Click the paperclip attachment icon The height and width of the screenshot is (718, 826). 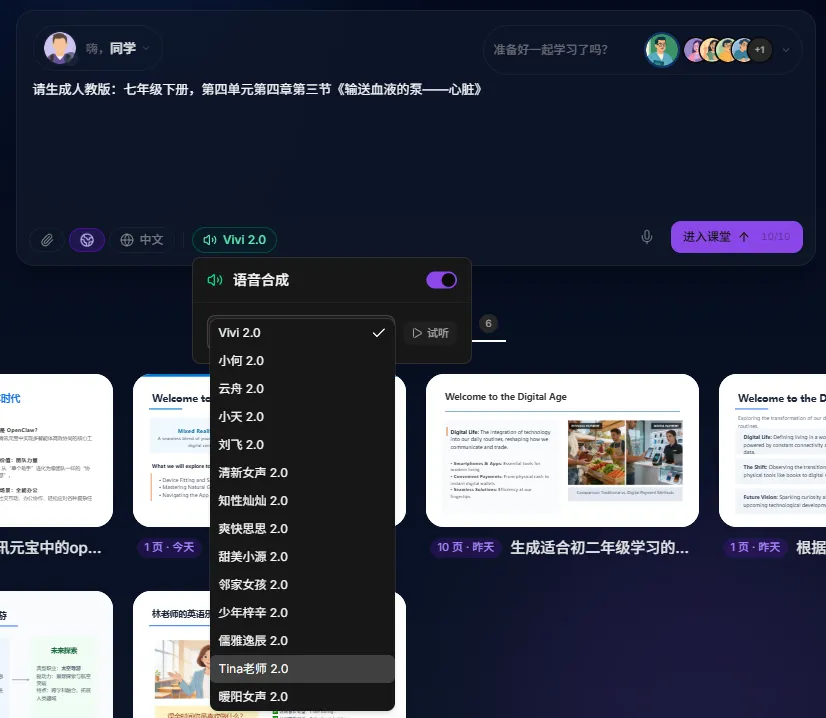coord(47,240)
